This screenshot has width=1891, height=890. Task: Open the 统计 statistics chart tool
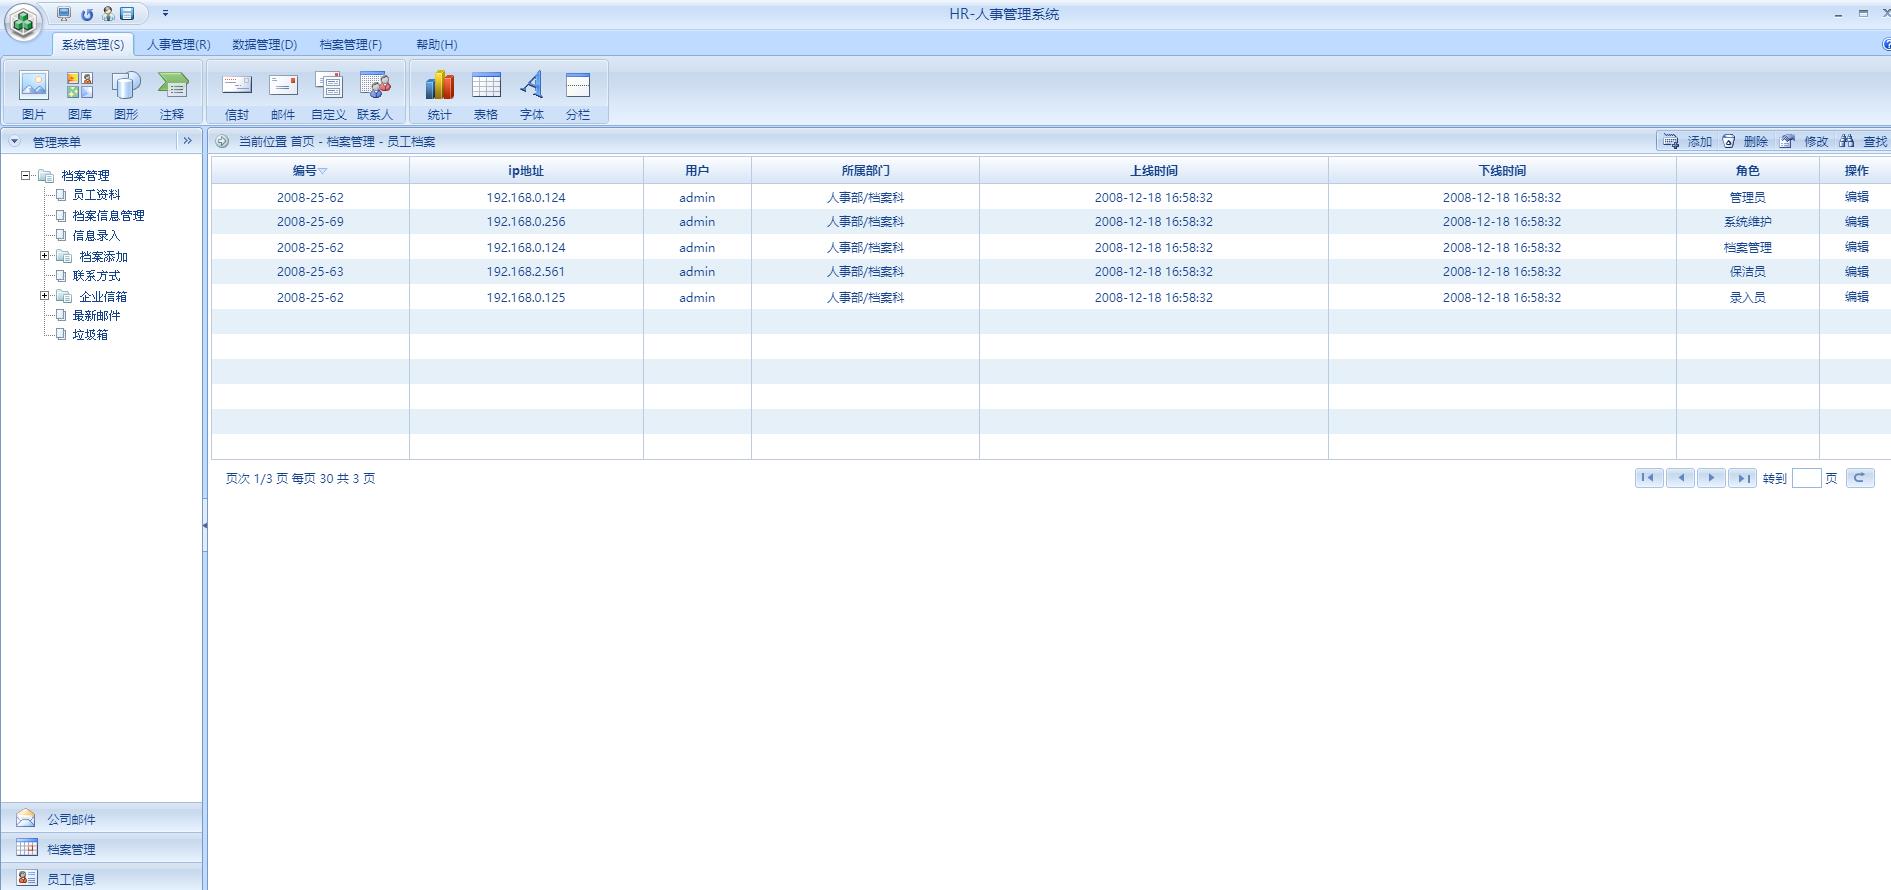[x=440, y=95]
